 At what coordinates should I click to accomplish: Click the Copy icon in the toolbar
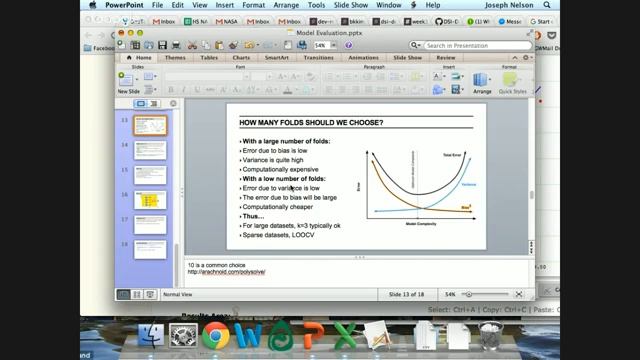[206, 45]
